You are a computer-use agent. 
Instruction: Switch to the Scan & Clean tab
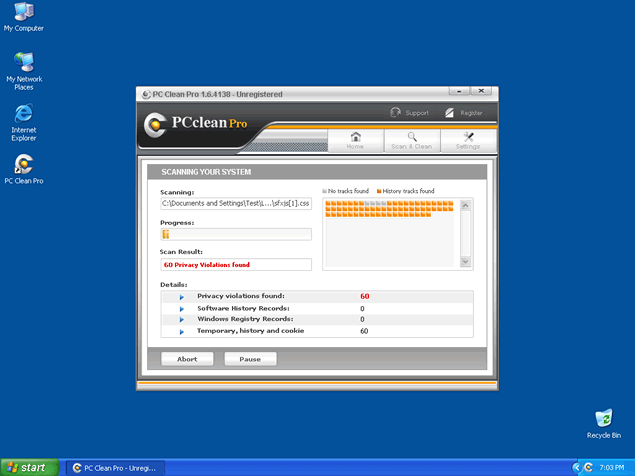point(411,139)
